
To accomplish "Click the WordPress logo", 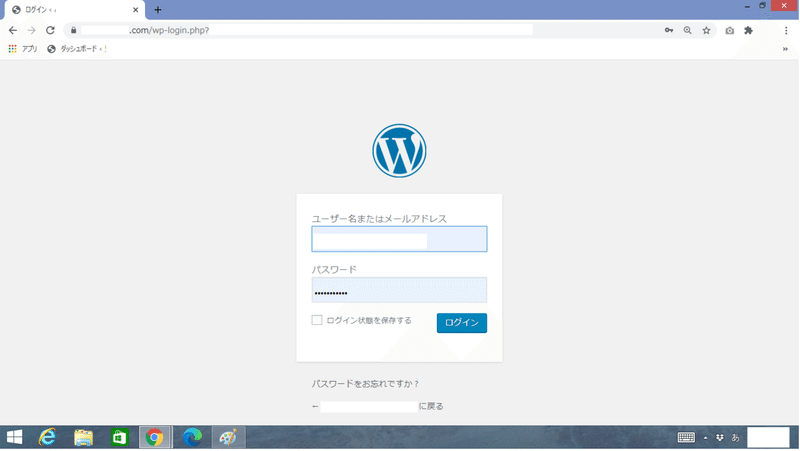I will [x=399, y=151].
